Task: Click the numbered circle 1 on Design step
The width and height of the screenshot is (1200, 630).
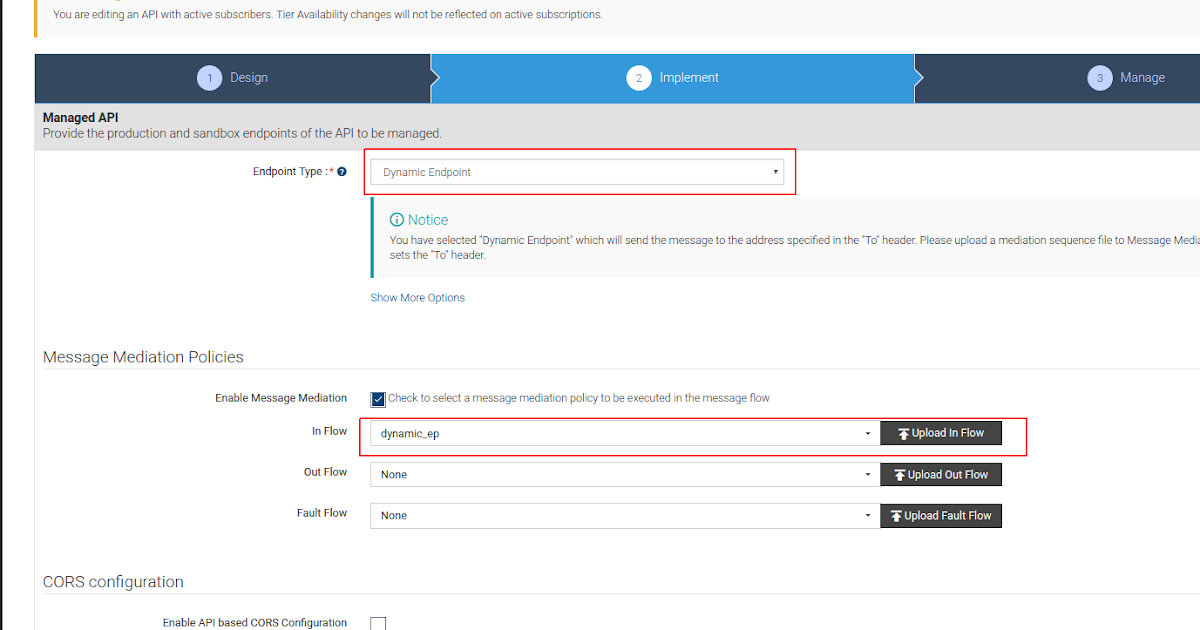Action: [209, 77]
